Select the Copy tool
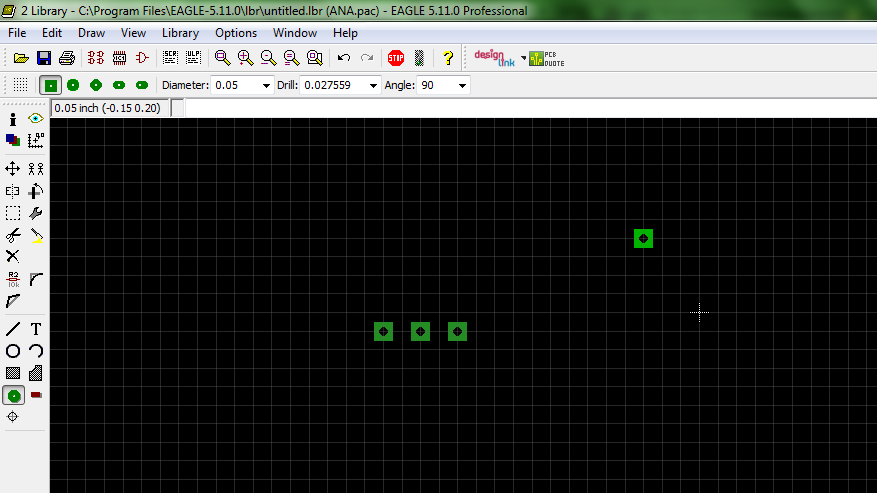The height and width of the screenshot is (493, 877). click(x=36, y=168)
